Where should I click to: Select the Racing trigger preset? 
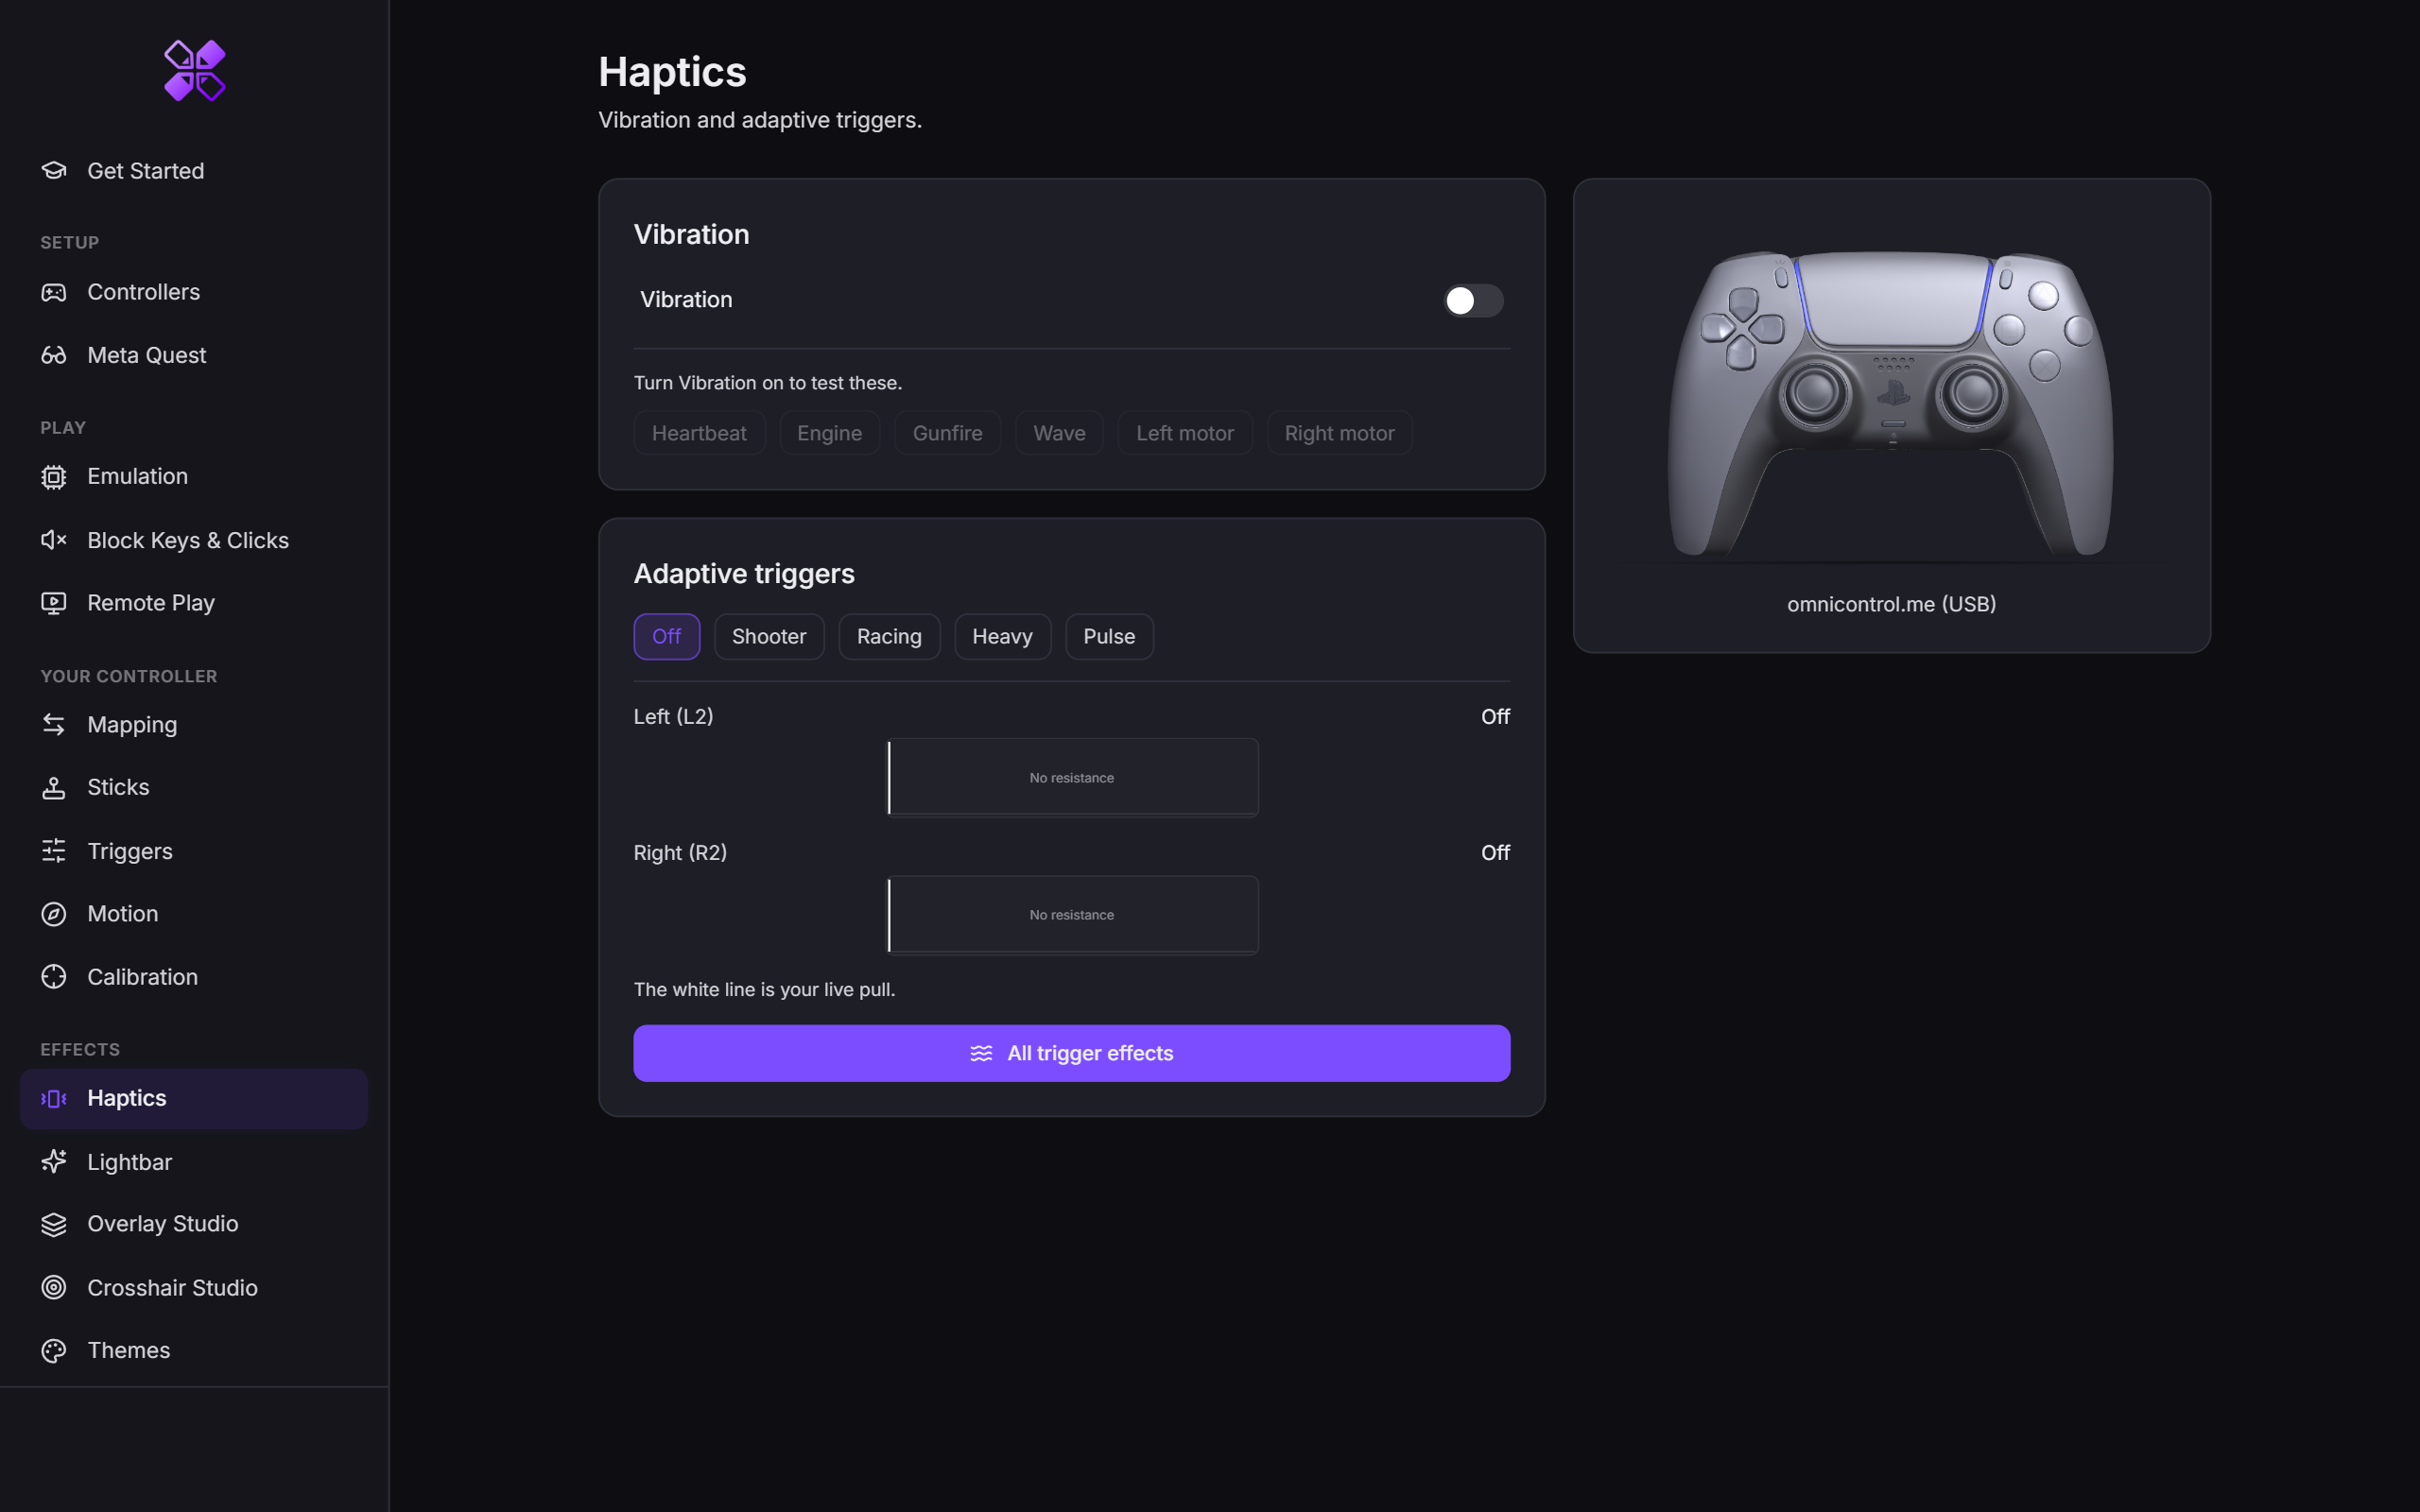(x=889, y=637)
